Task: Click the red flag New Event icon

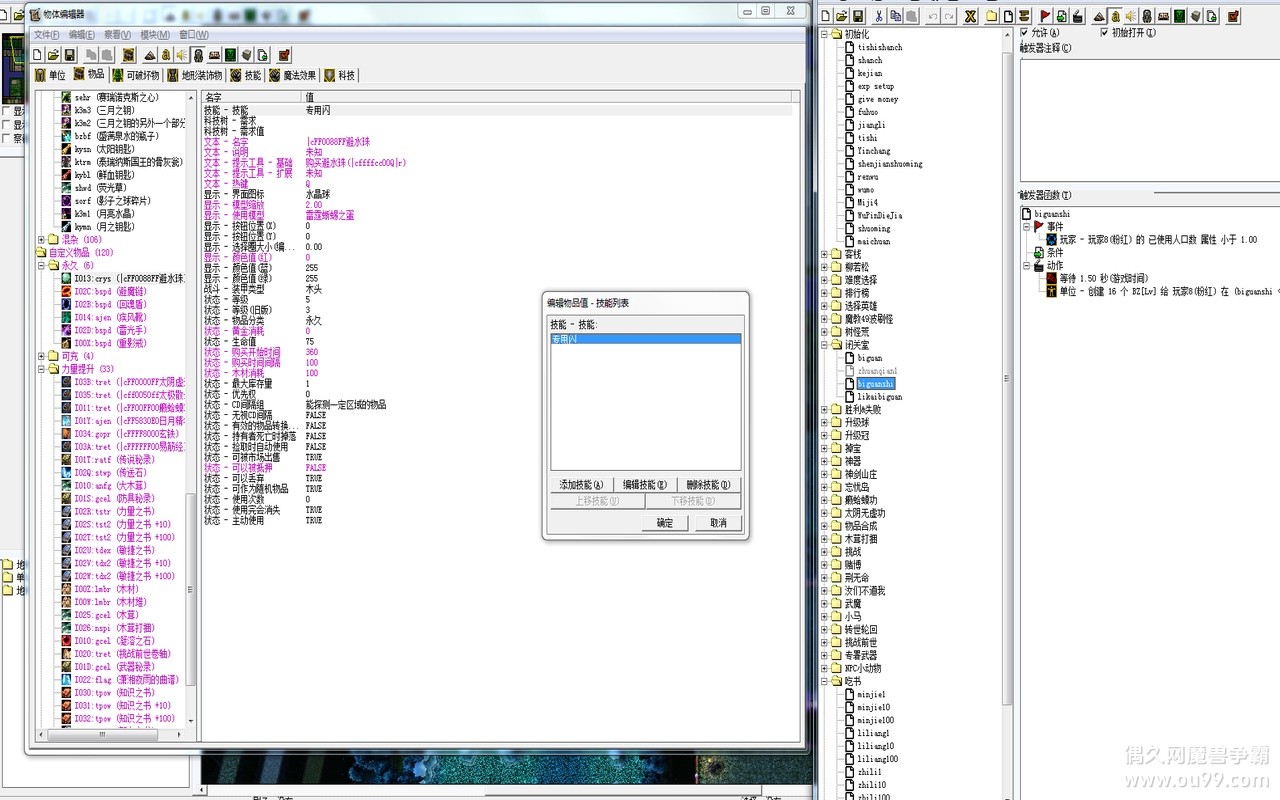Action: [1045, 16]
